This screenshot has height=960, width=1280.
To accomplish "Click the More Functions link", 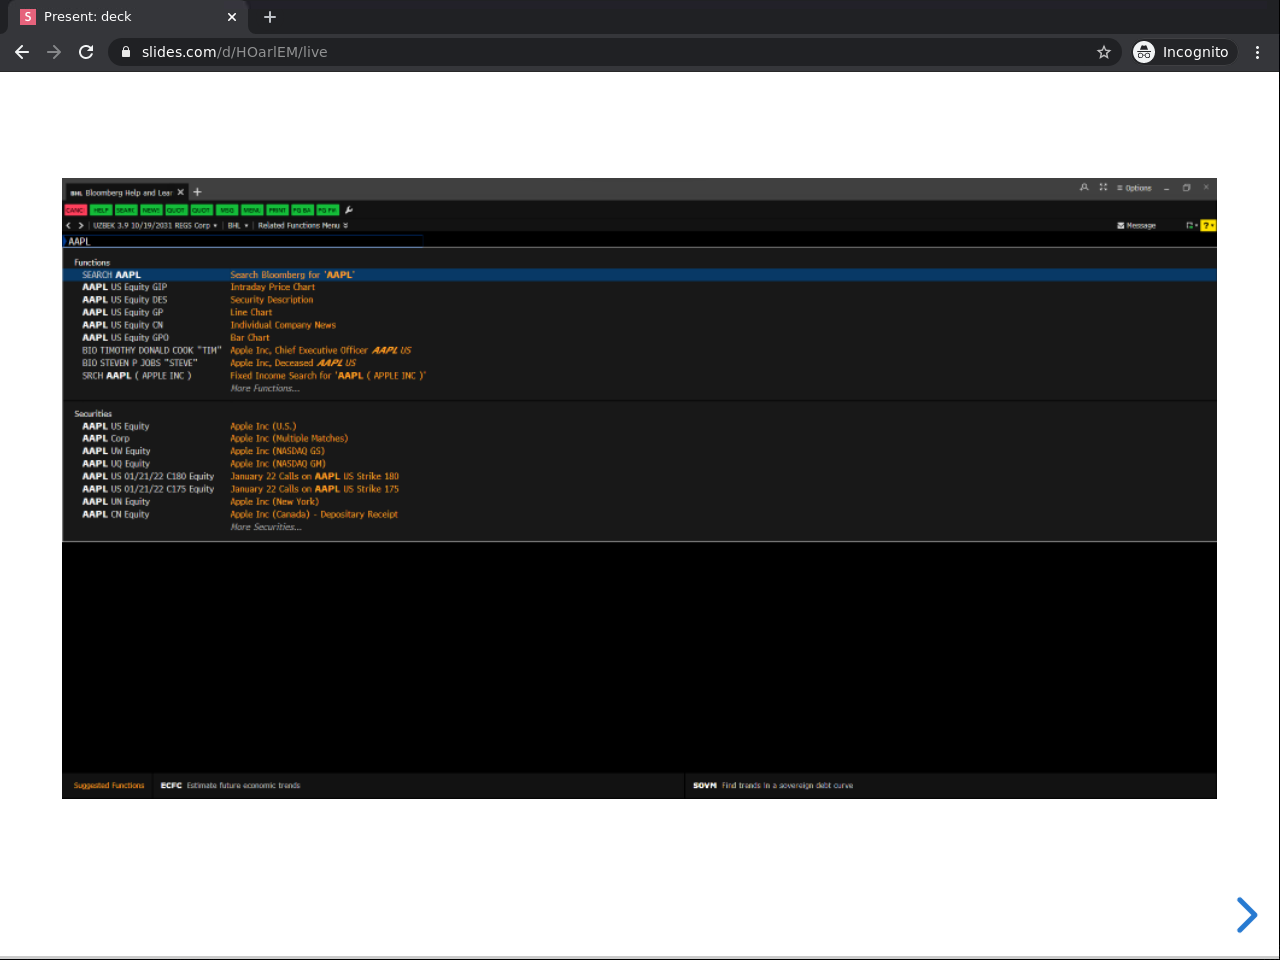I will click(265, 388).
